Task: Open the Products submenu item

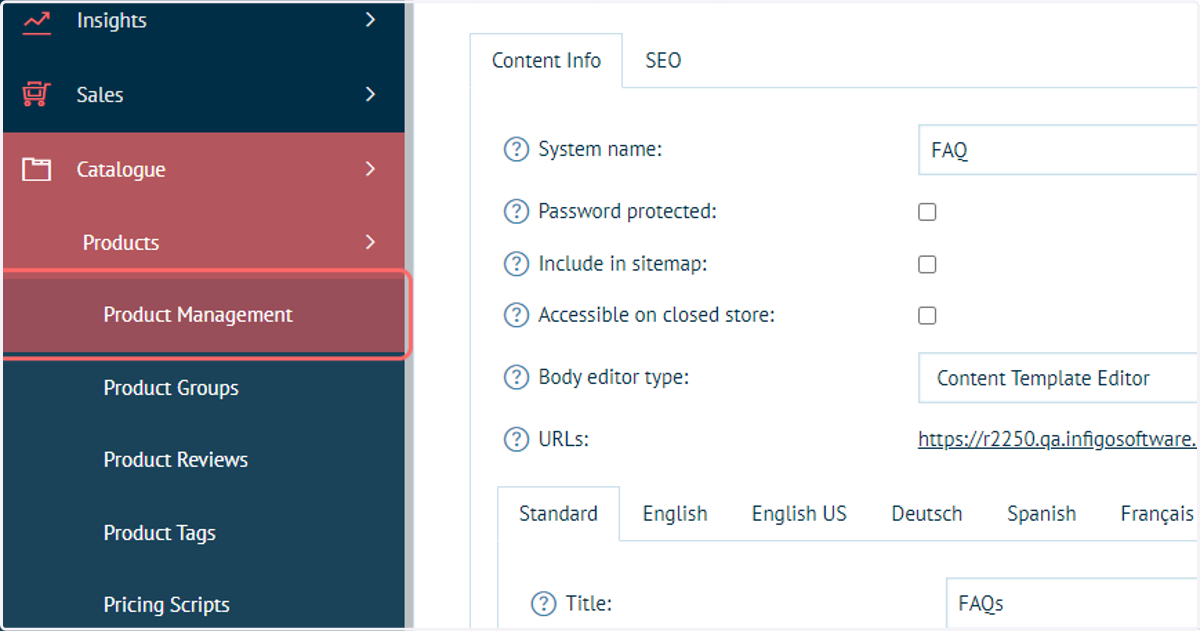Action: coord(204,242)
